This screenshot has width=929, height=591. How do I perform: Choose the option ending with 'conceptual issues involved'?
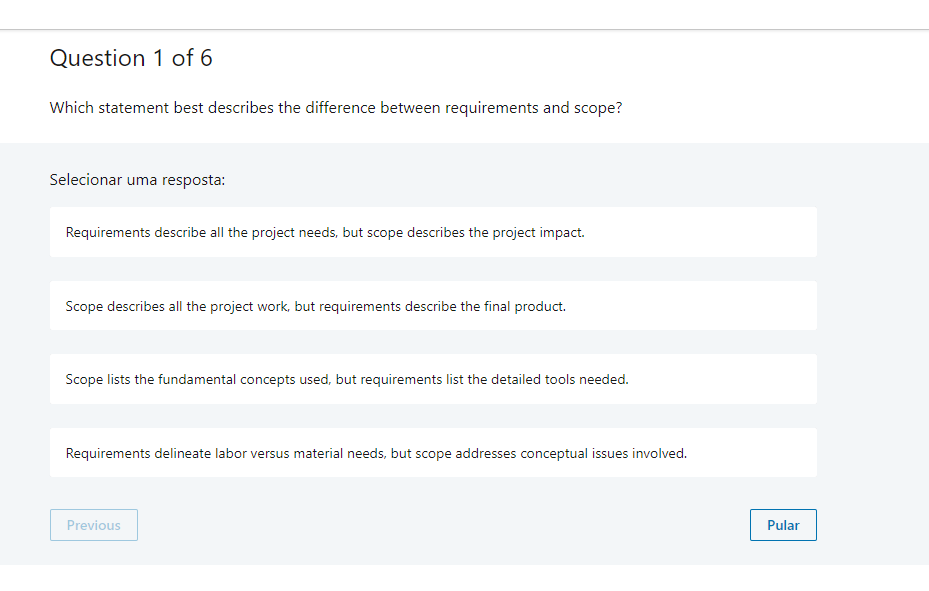coord(433,452)
